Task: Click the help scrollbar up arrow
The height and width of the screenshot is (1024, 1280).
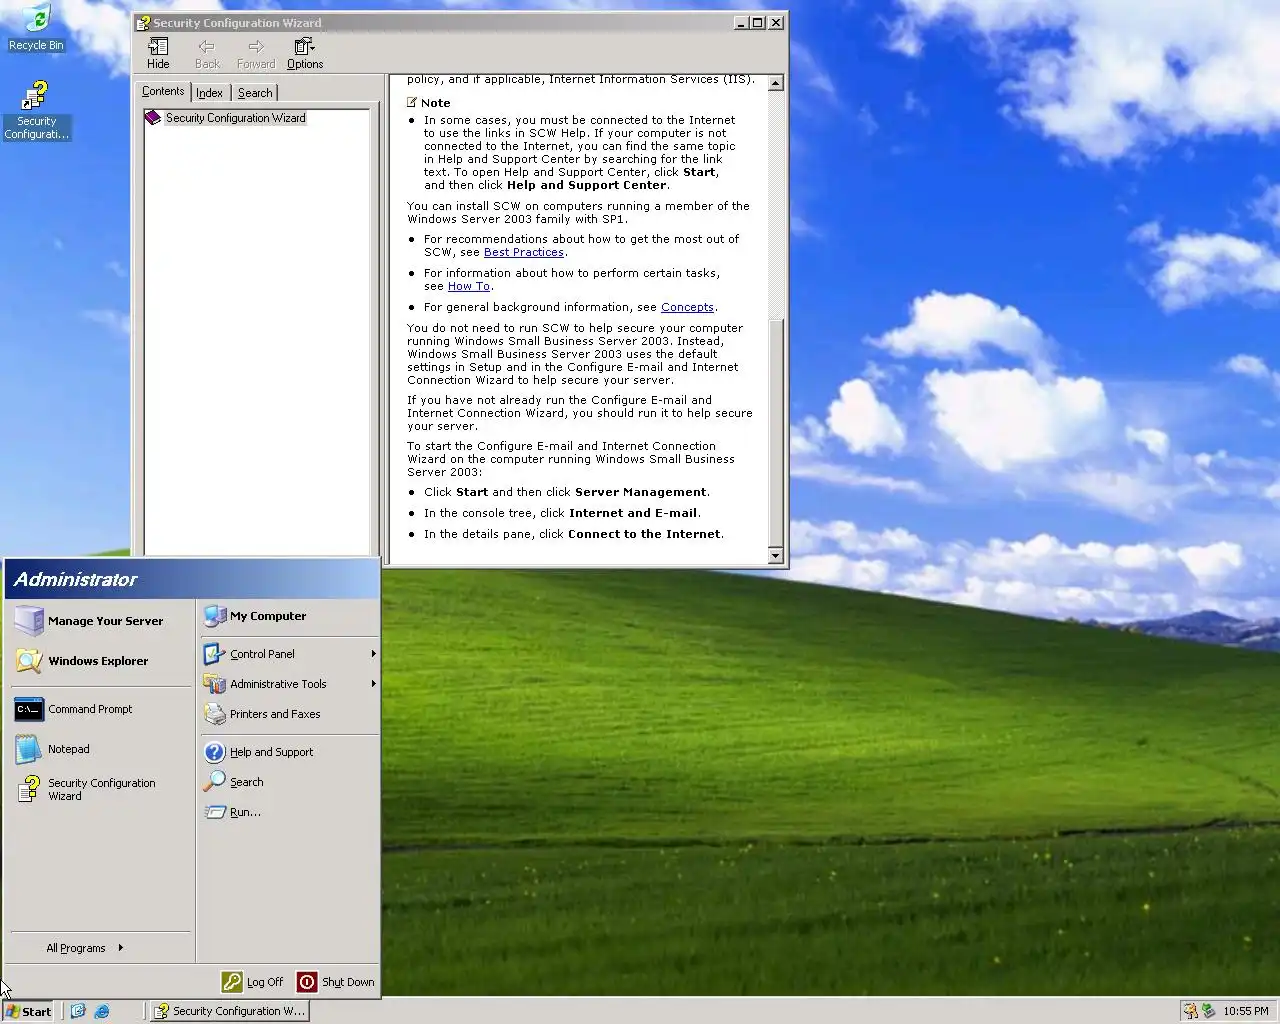Action: pyautogui.click(x=775, y=83)
